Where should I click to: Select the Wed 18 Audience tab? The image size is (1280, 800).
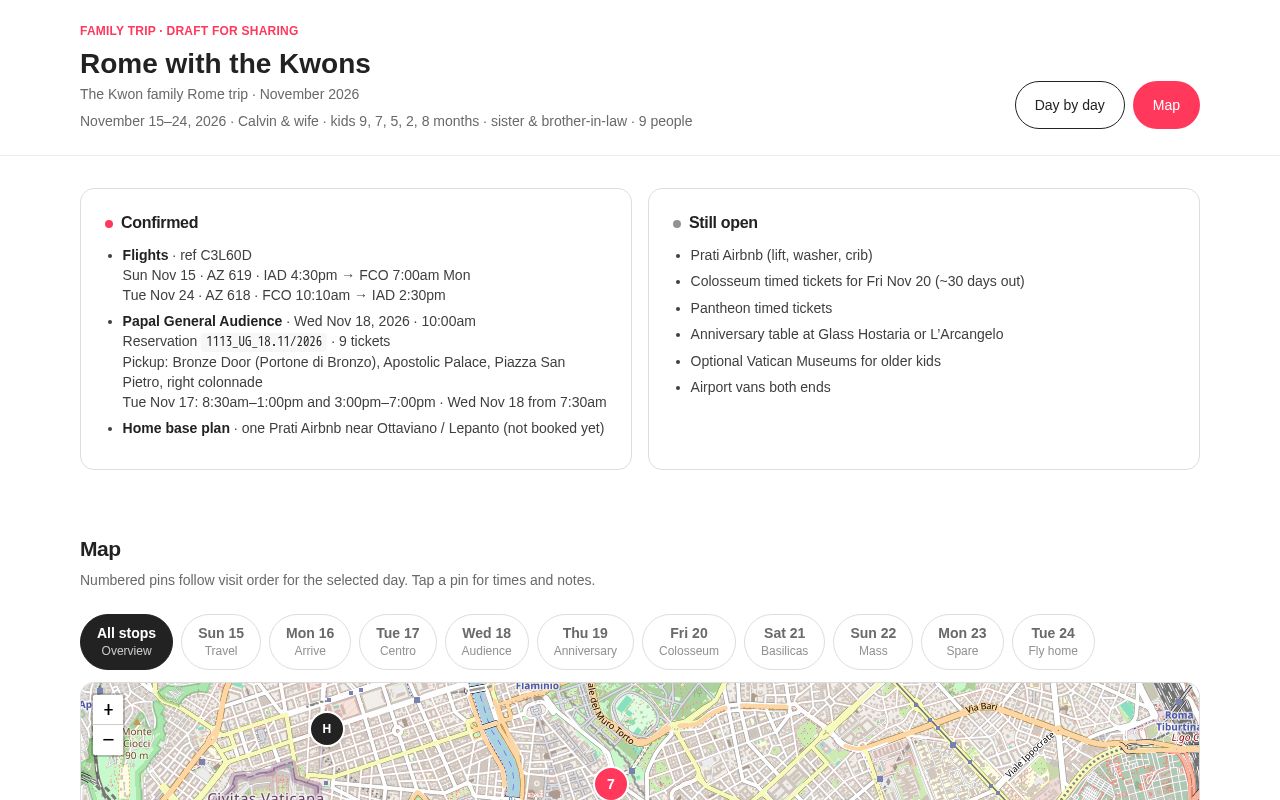point(487,642)
